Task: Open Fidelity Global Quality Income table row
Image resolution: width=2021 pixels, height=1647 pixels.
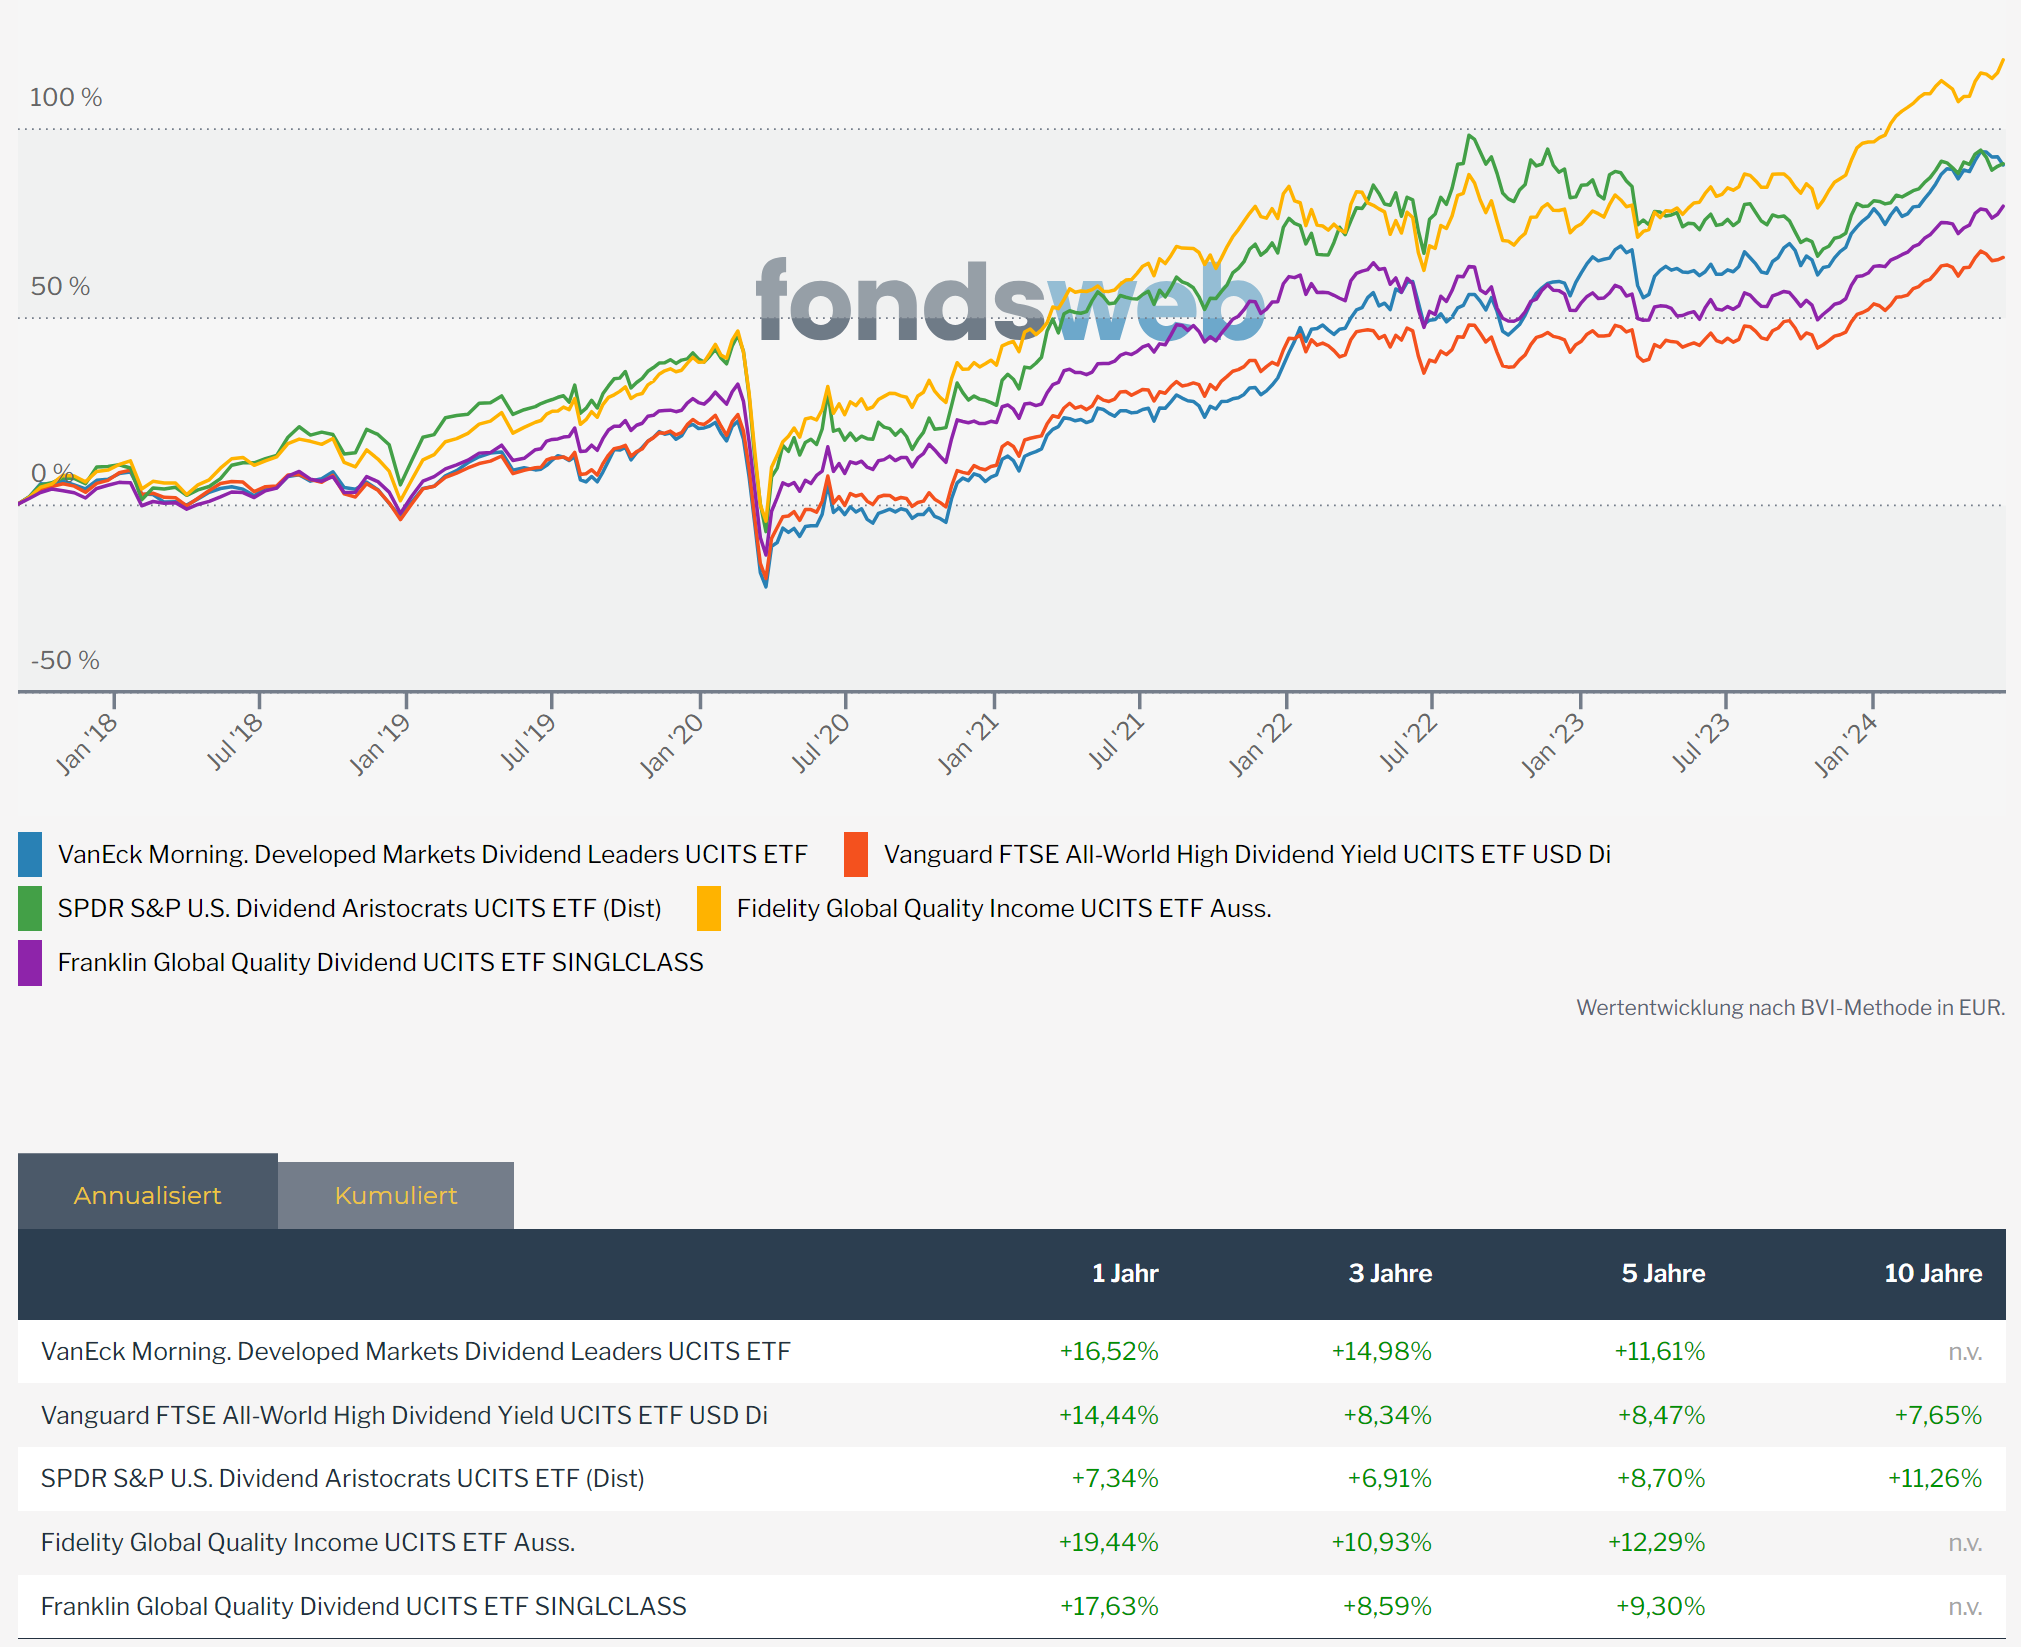Action: [308, 1542]
